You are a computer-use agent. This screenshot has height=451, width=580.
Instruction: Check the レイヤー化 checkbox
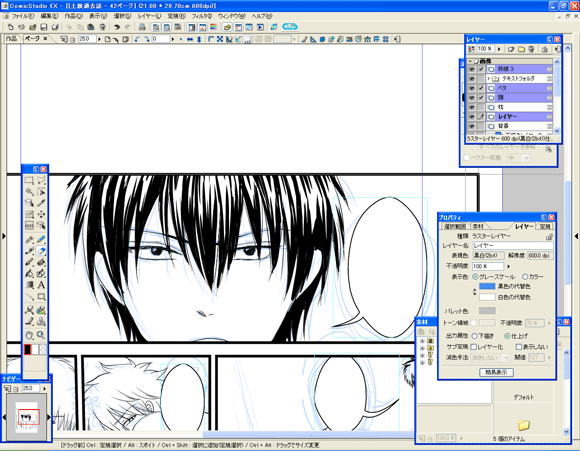coord(473,347)
